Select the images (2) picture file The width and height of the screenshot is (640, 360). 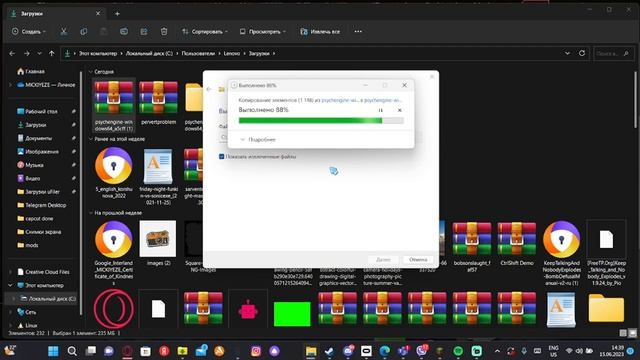pyautogui.click(x=158, y=244)
